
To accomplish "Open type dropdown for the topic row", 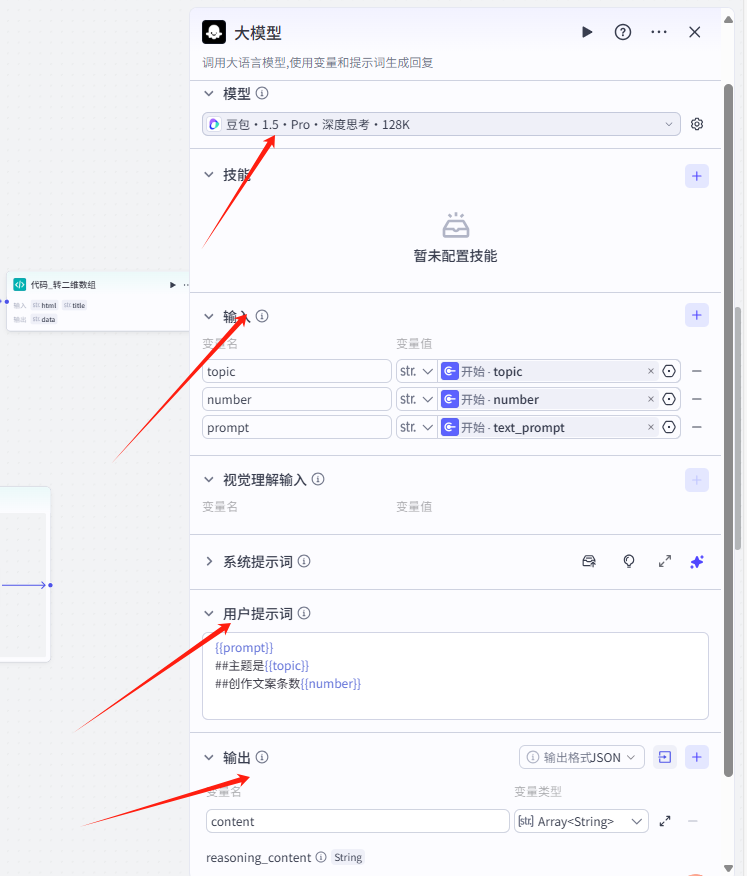I will (x=417, y=371).
